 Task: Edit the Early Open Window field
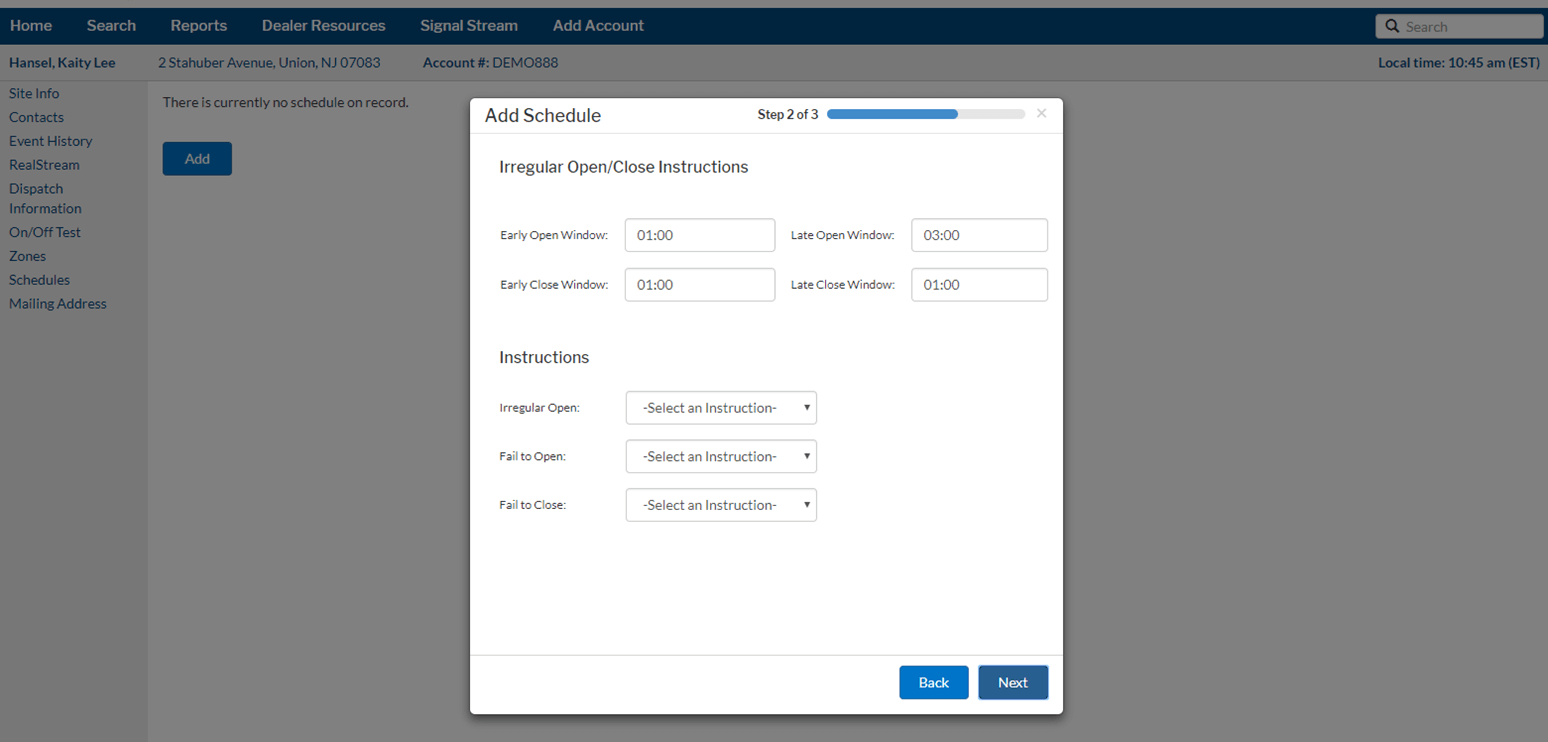tap(699, 235)
